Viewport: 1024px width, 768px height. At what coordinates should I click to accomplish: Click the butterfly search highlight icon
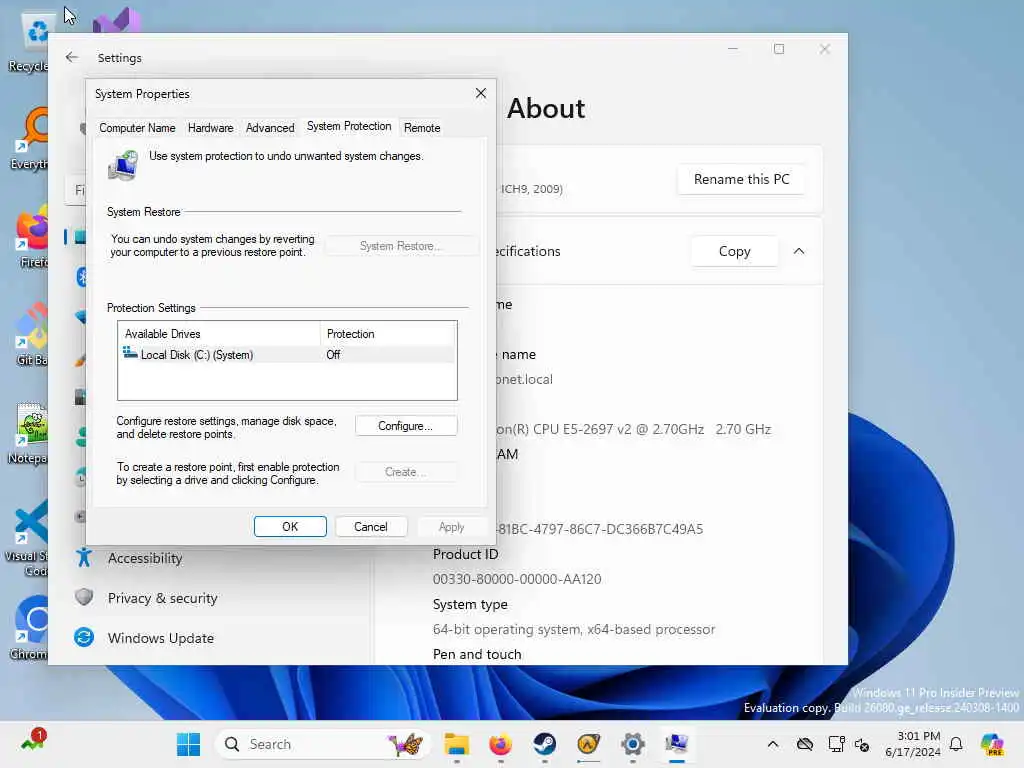[405, 744]
